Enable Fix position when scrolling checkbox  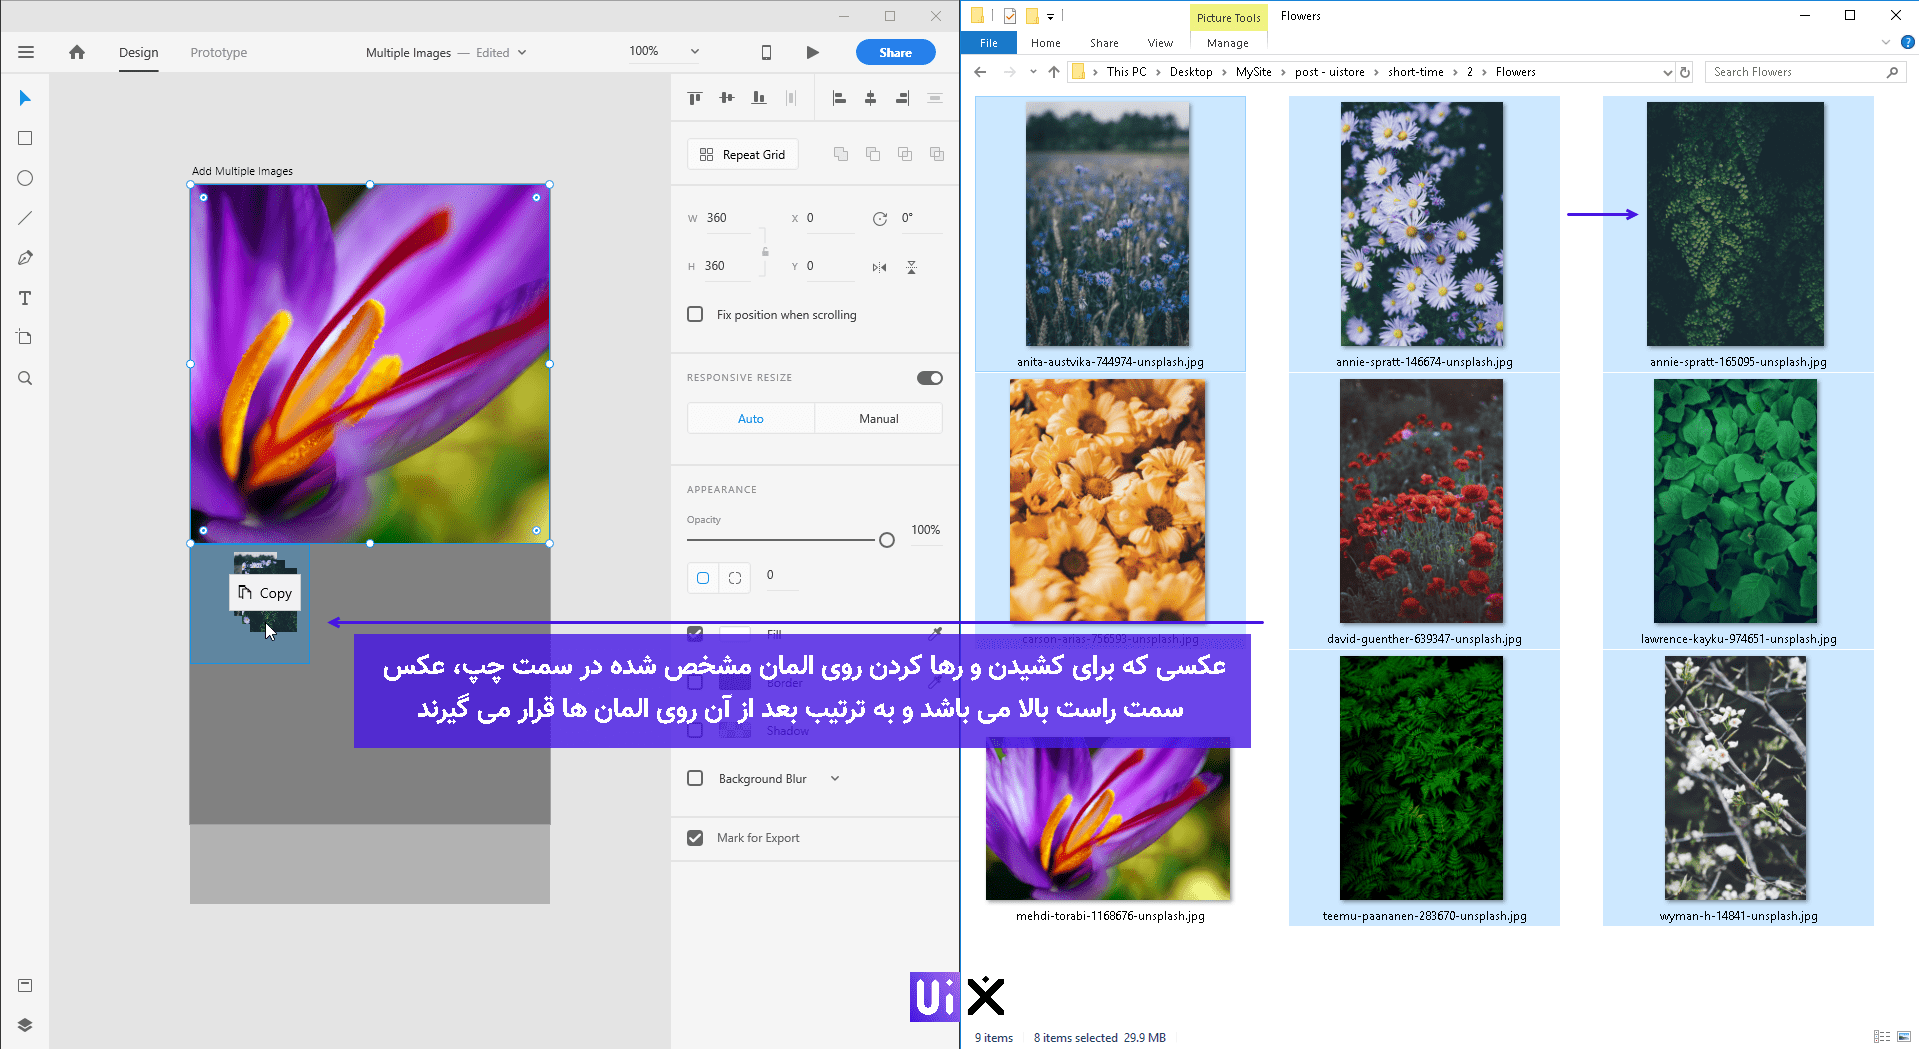point(695,314)
